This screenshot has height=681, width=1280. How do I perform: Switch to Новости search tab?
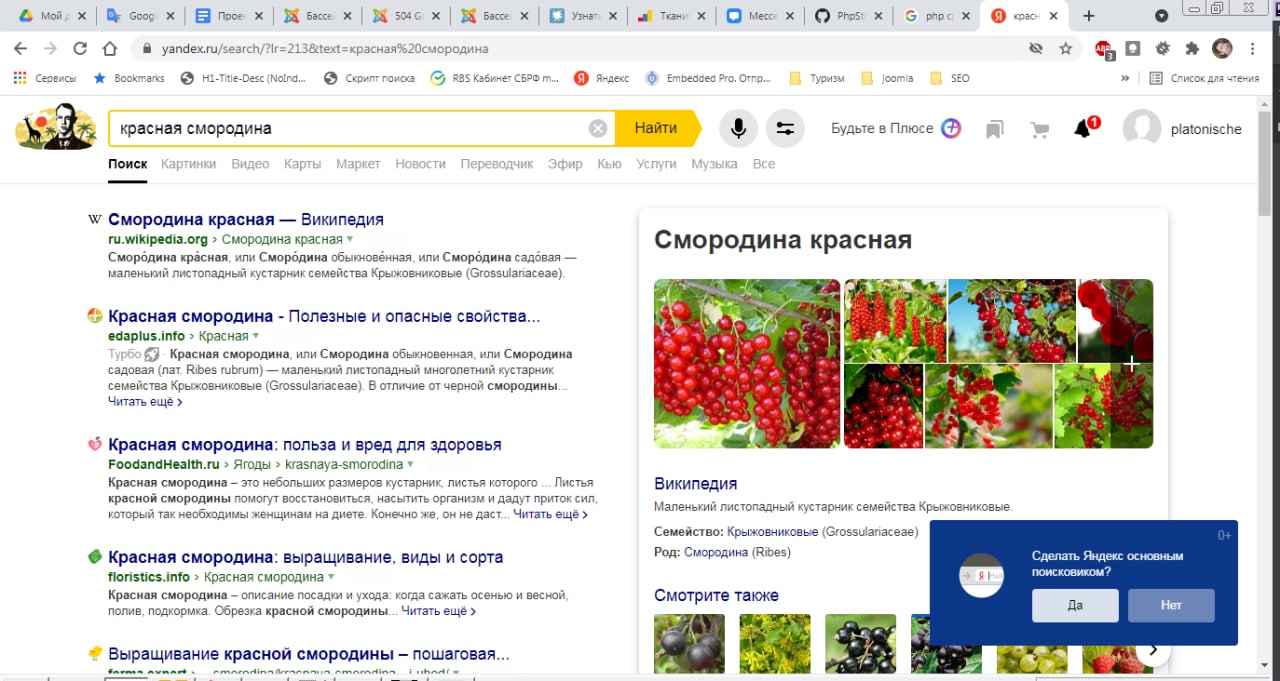(x=420, y=164)
